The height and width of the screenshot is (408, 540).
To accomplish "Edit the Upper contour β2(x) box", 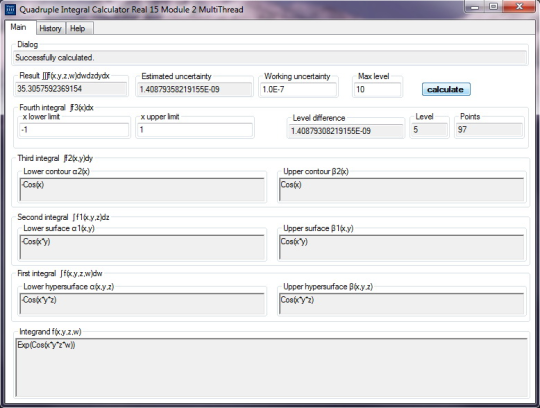I will pyautogui.click(x=402, y=189).
